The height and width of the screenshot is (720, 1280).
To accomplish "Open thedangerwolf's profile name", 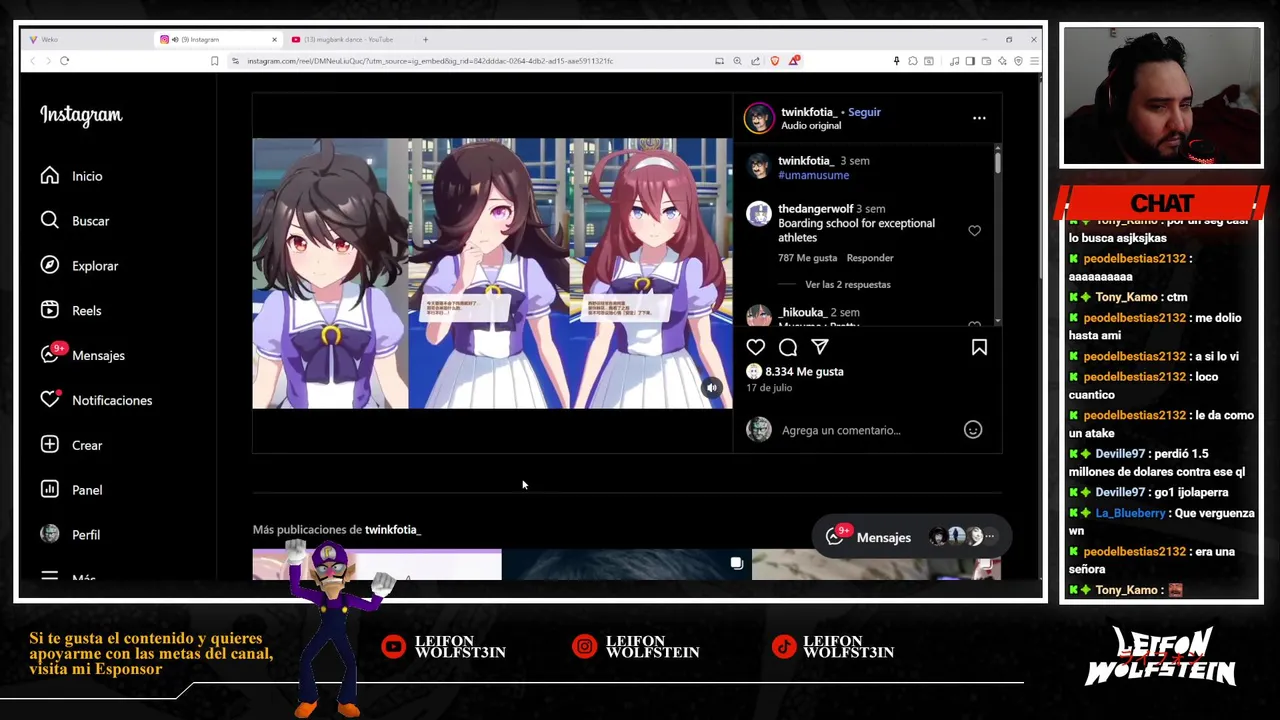I will [815, 209].
